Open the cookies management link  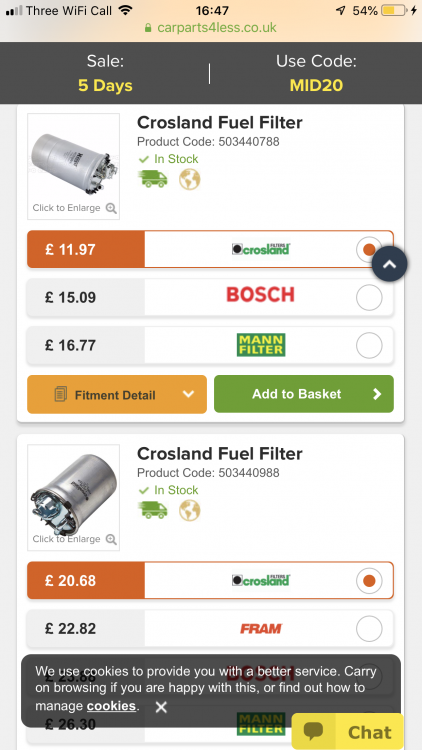[x=111, y=706]
